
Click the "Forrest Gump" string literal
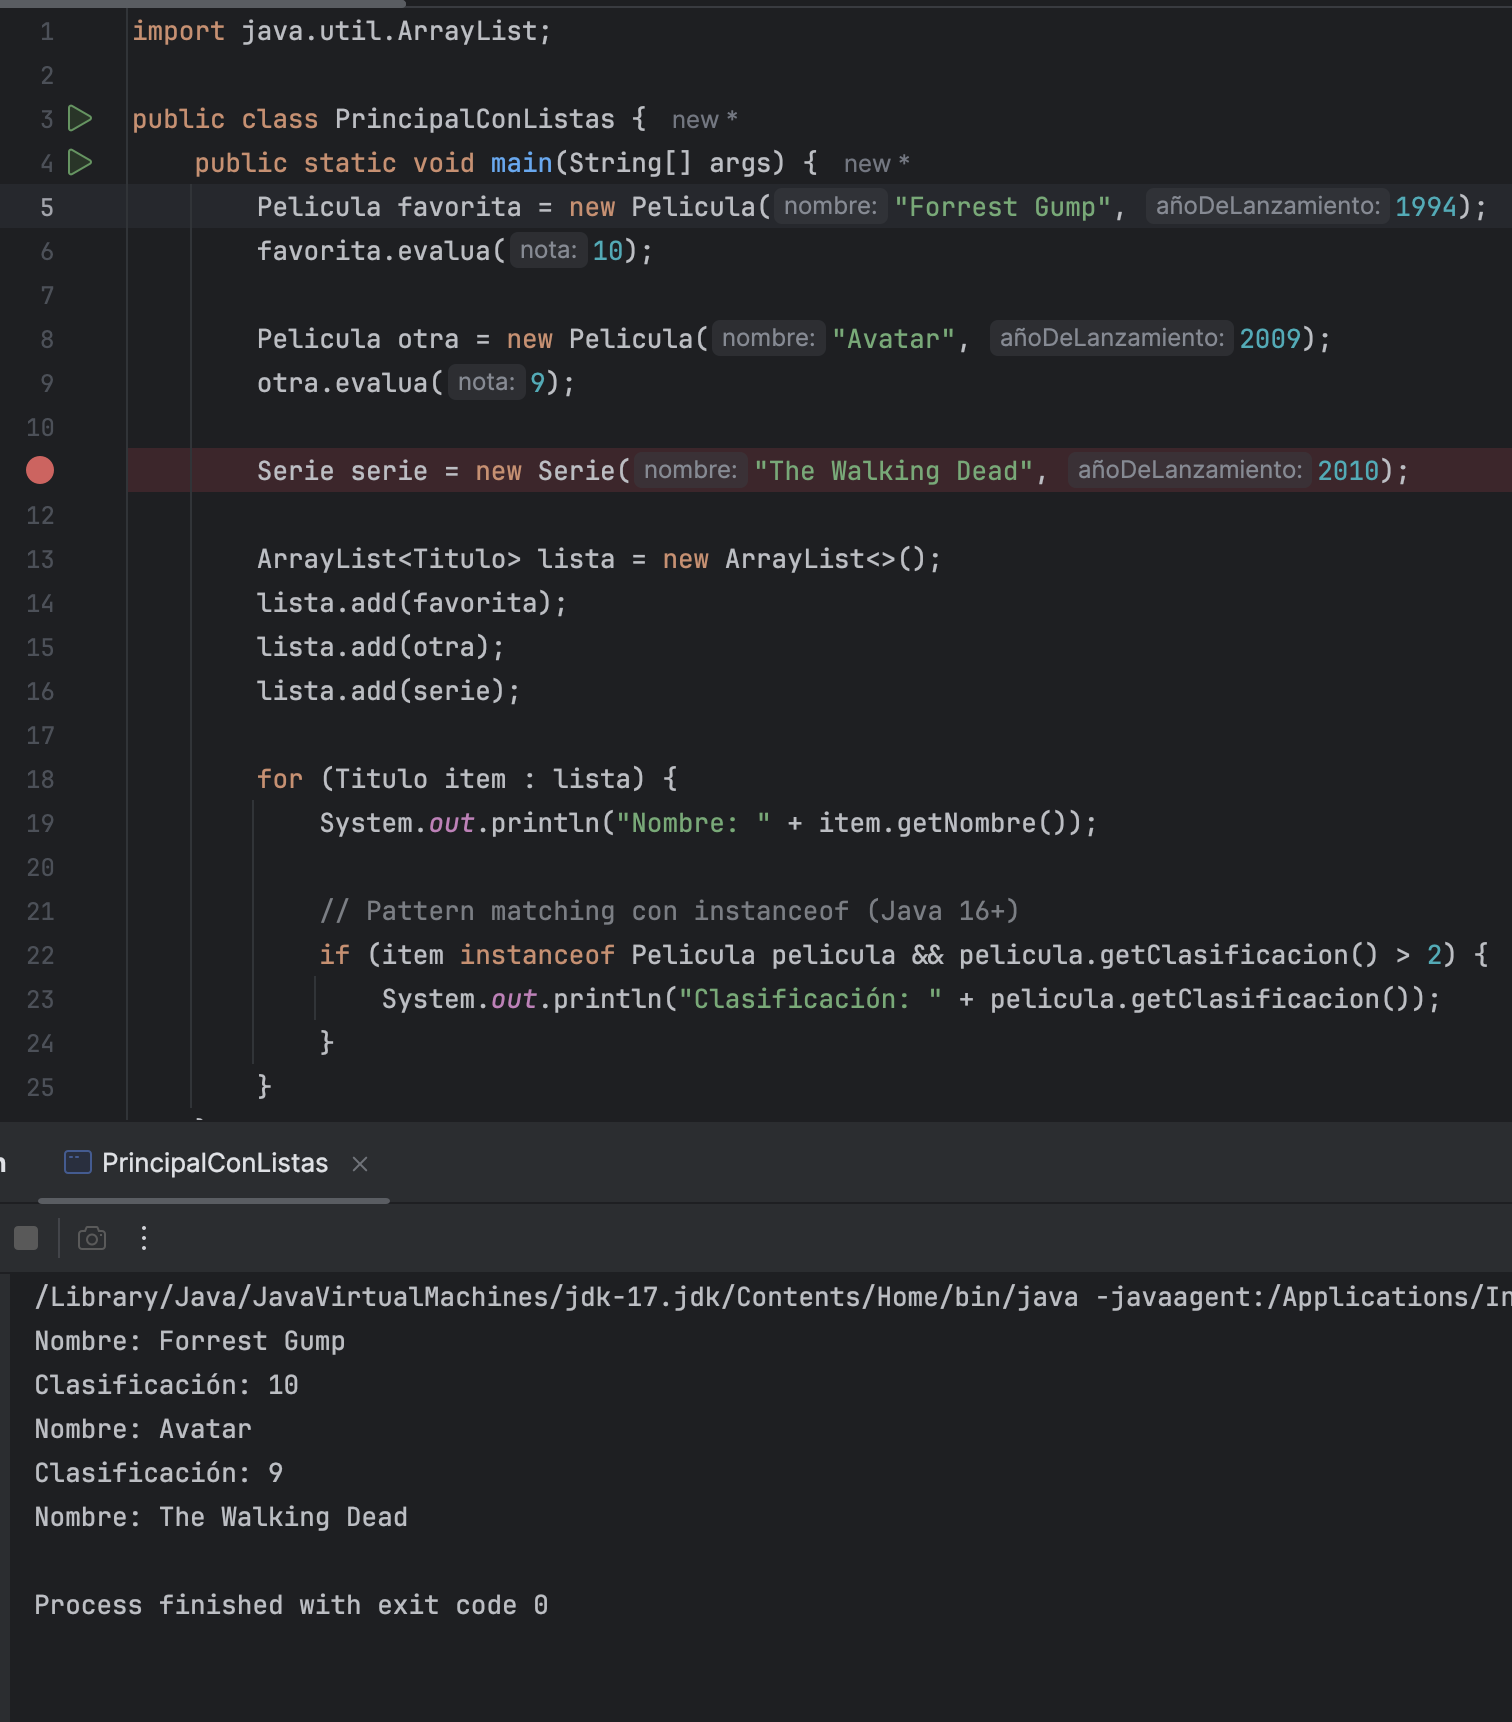(x=1003, y=207)
